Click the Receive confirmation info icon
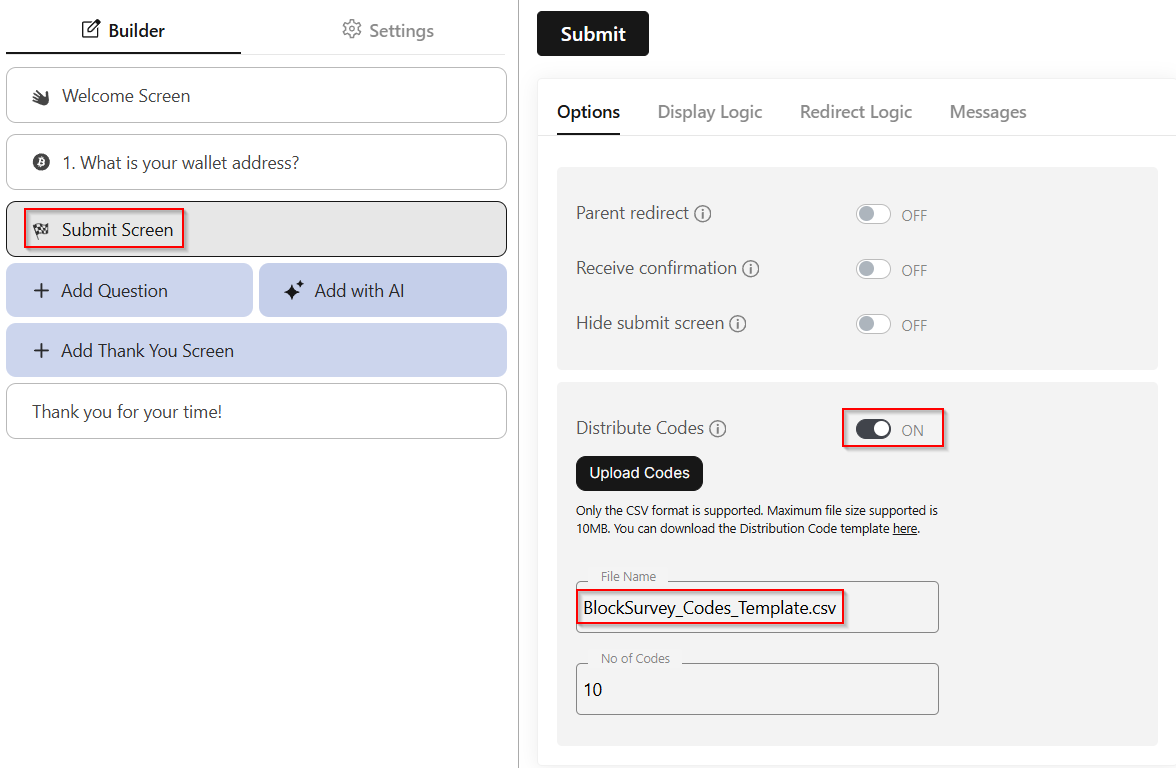This screenshot has height=768, width=1176. (x=751, y=269)
